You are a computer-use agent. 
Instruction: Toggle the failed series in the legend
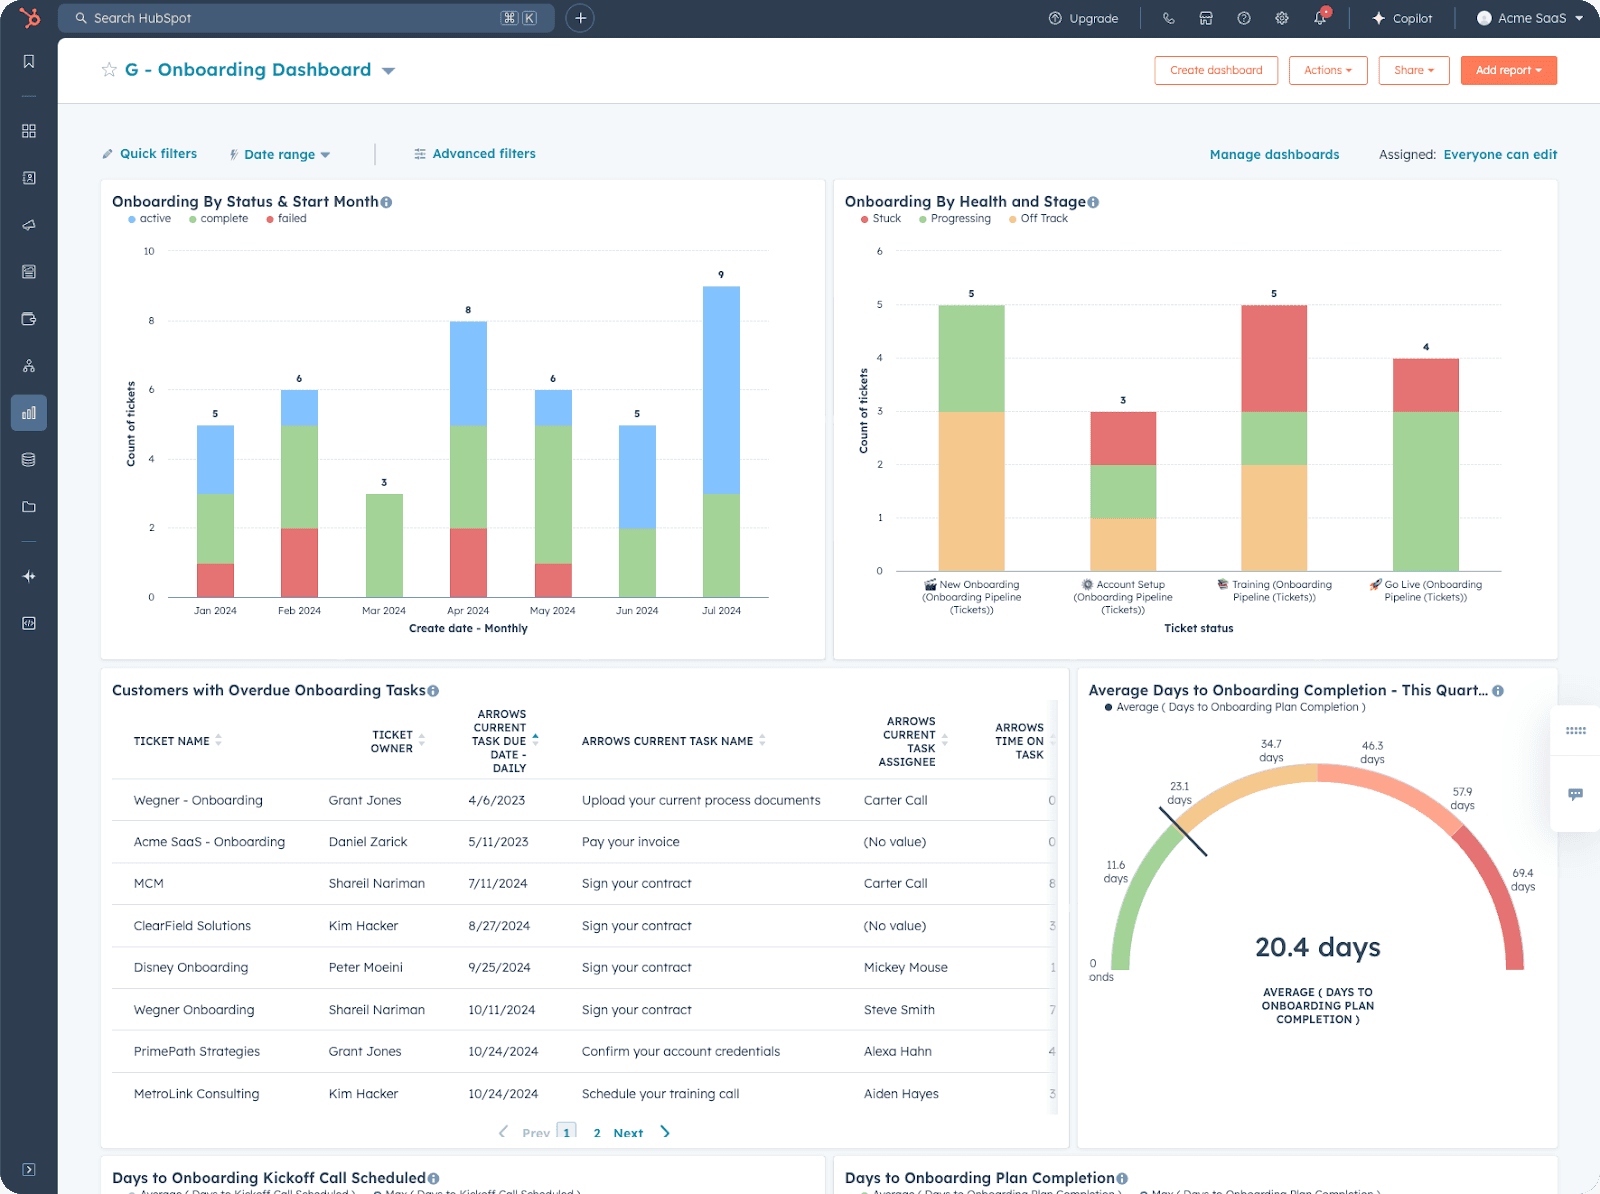tap(286, 219)
